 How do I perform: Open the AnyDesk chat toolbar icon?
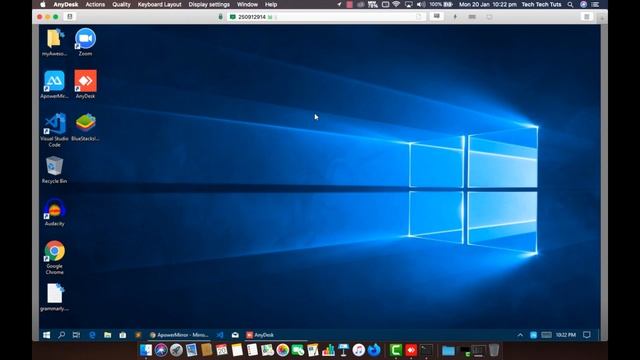[x=437, y=17]
